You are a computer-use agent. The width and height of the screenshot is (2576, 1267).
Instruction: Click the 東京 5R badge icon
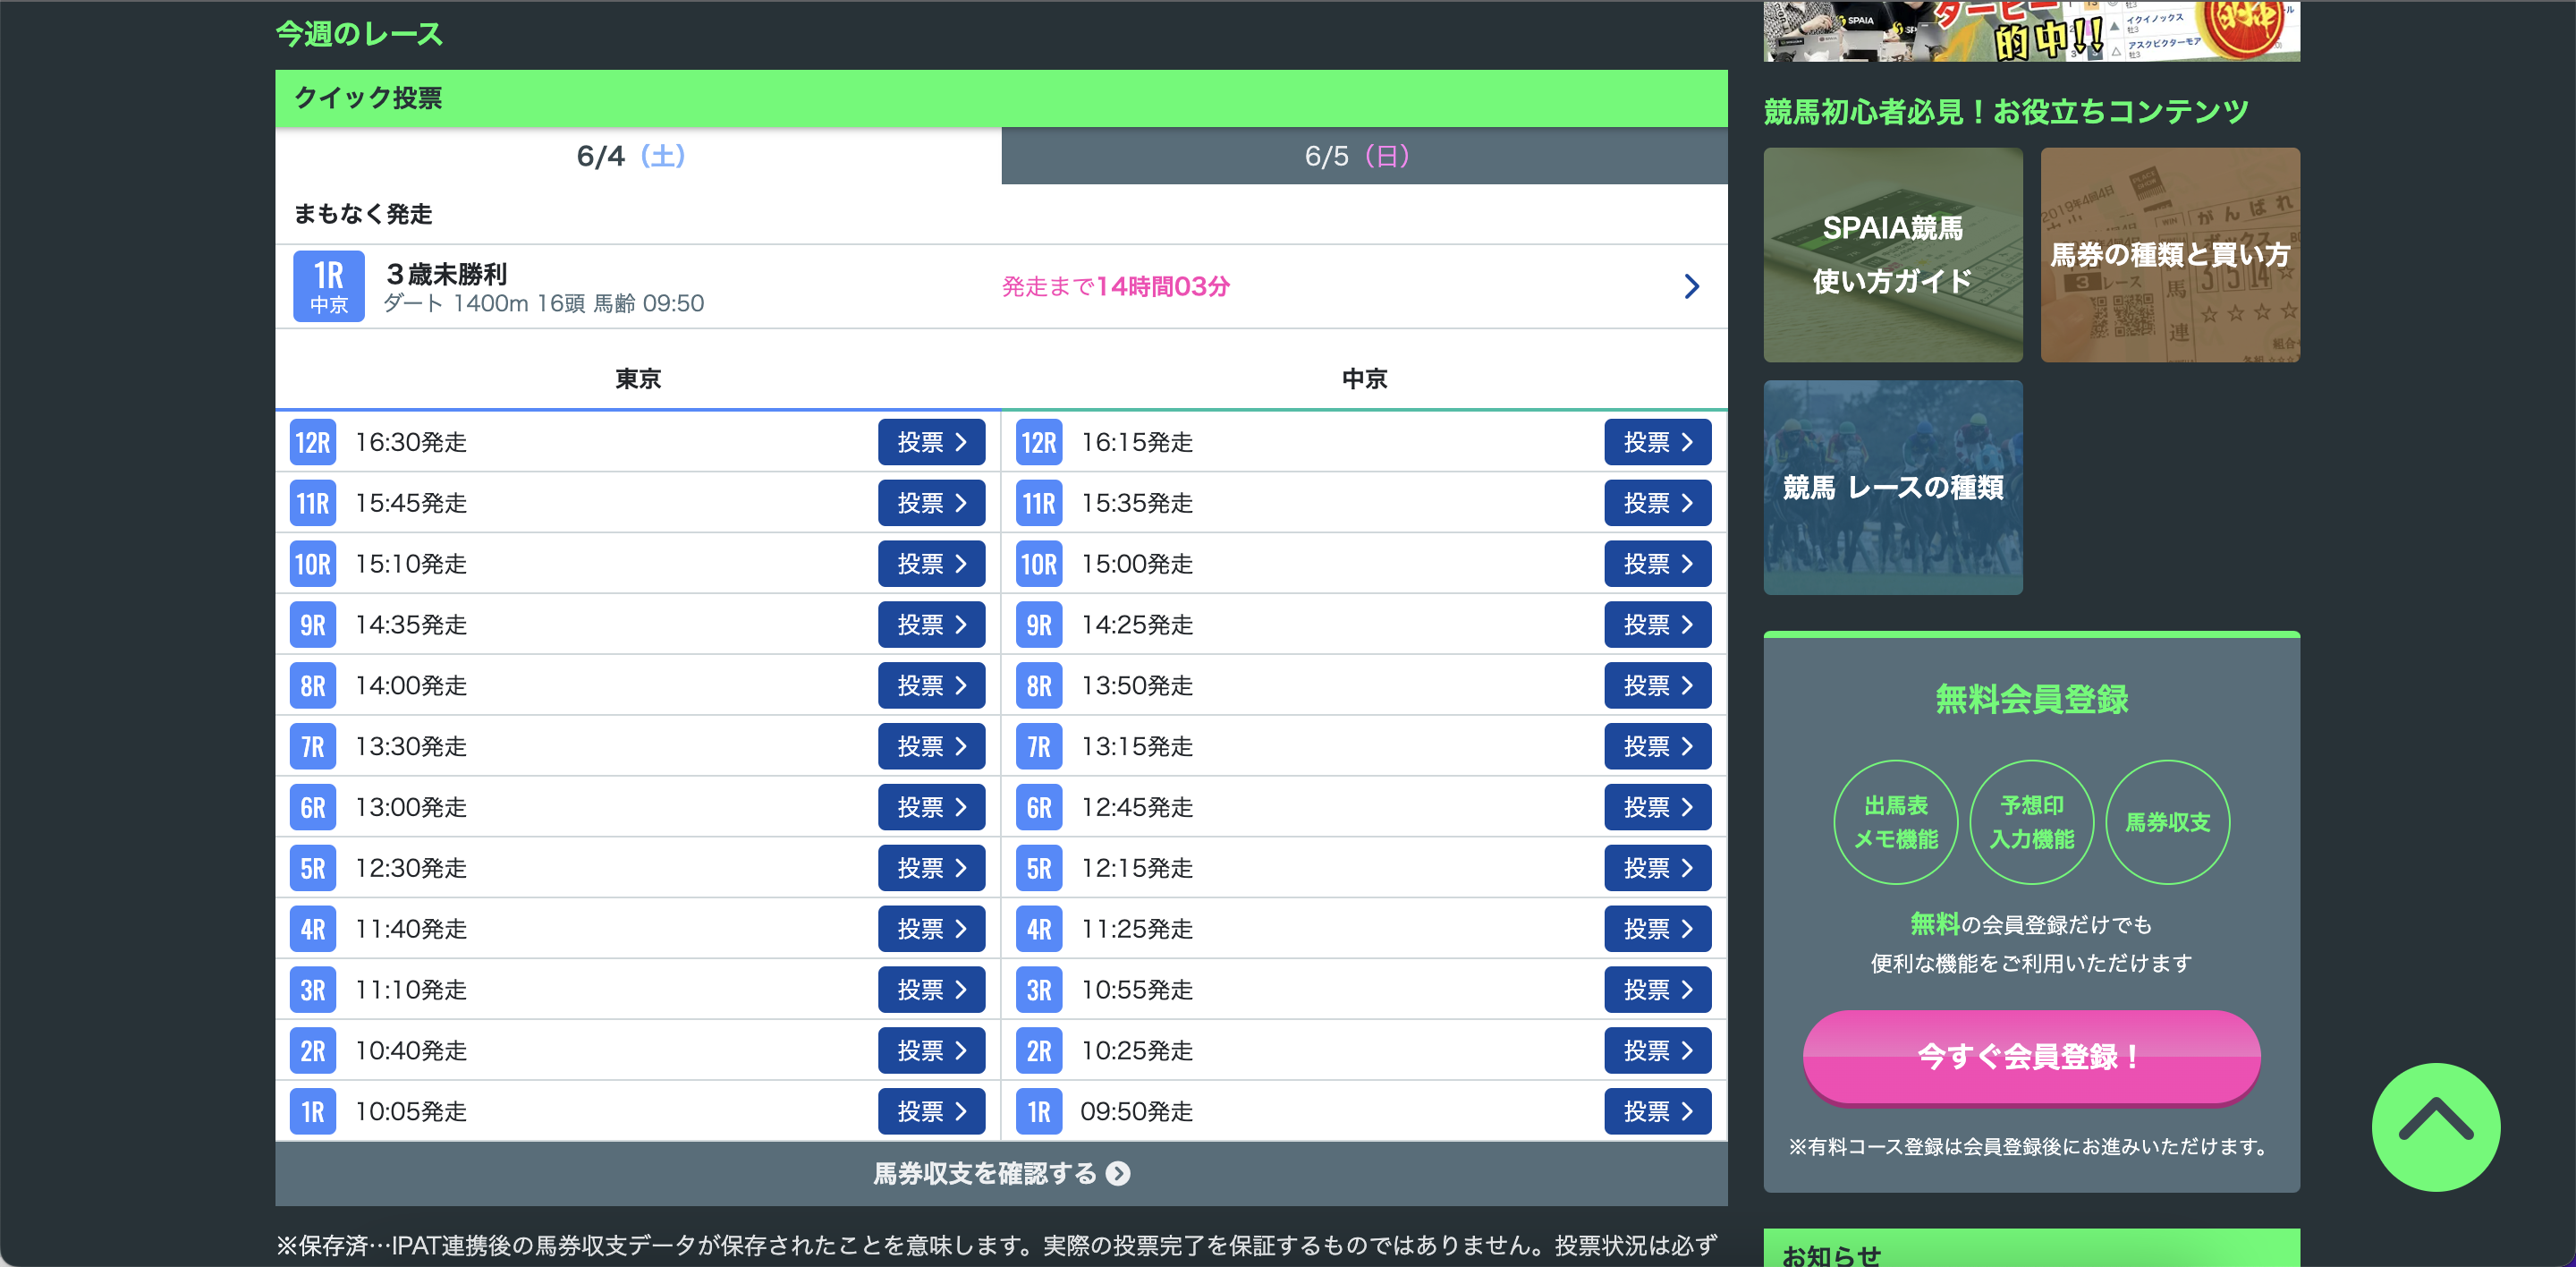(x=313, y=868)
